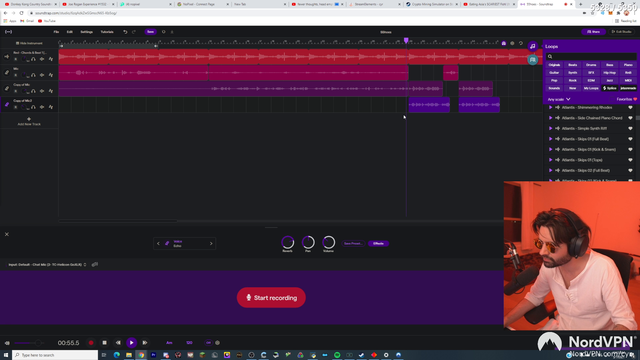Mute the Copy of Mic2 track

(16, 107)
